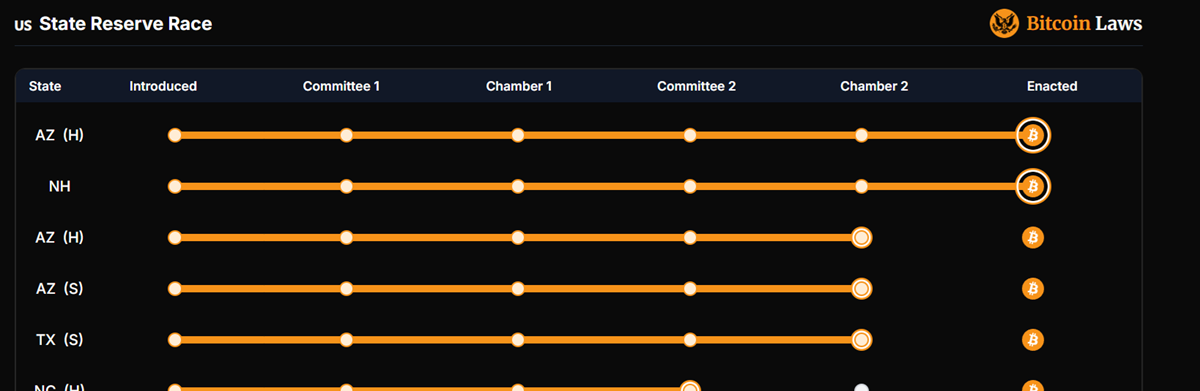The image size is (1200, 391).
Task: Click the NC (H) Committee 2 ringed marker
Action: tap(689, 386)
